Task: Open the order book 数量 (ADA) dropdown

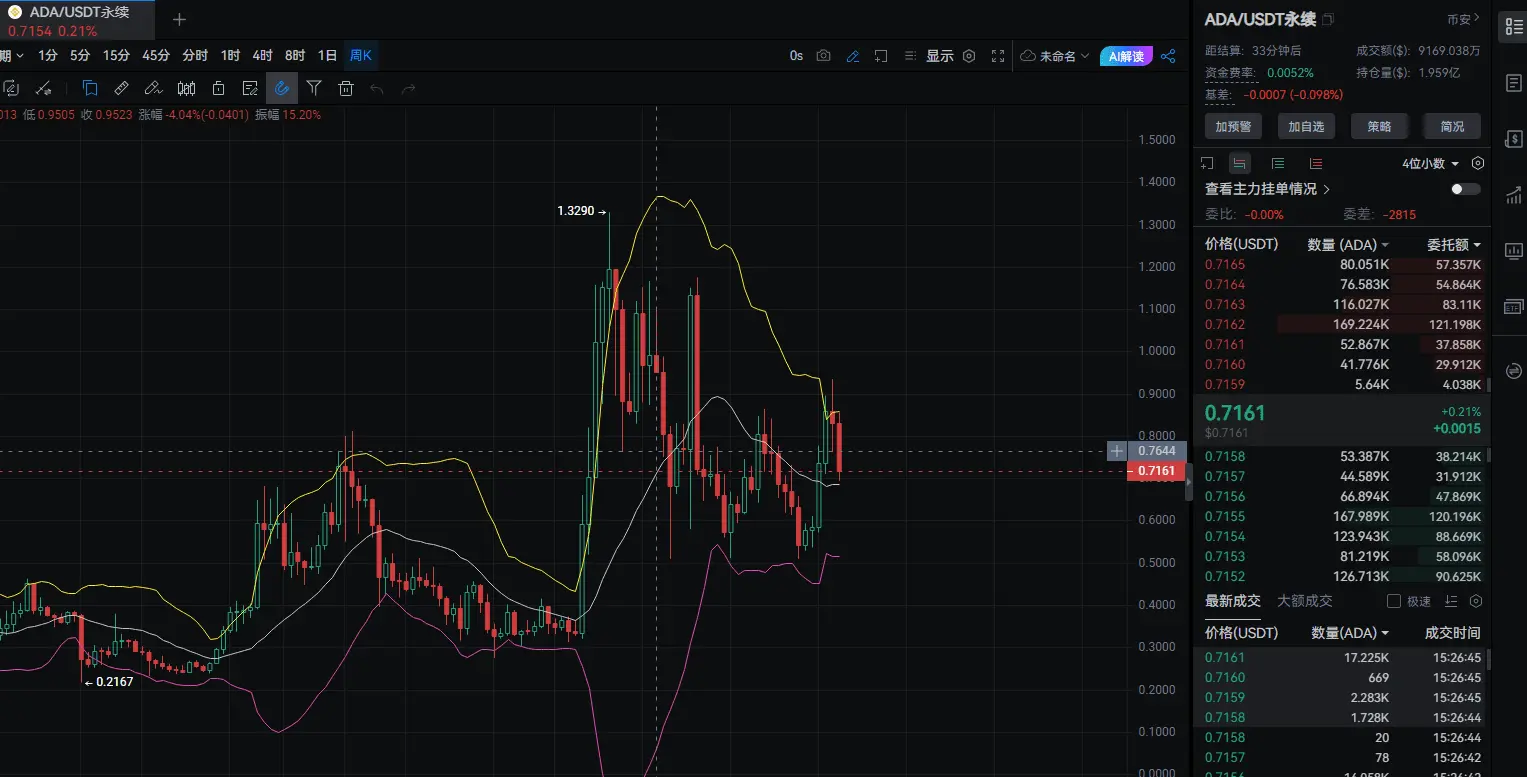Action: (x=1348, y=245)
